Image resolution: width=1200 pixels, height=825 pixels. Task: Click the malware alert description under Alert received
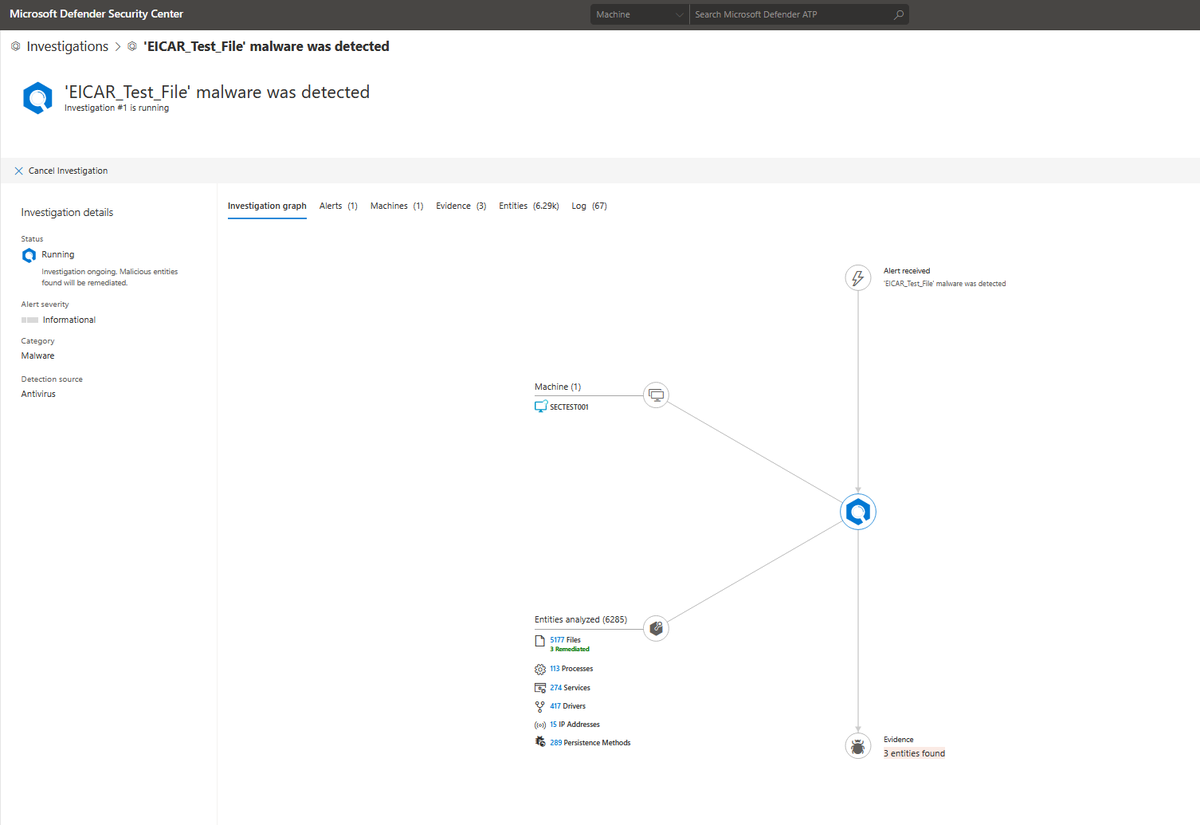click(945, 284)
